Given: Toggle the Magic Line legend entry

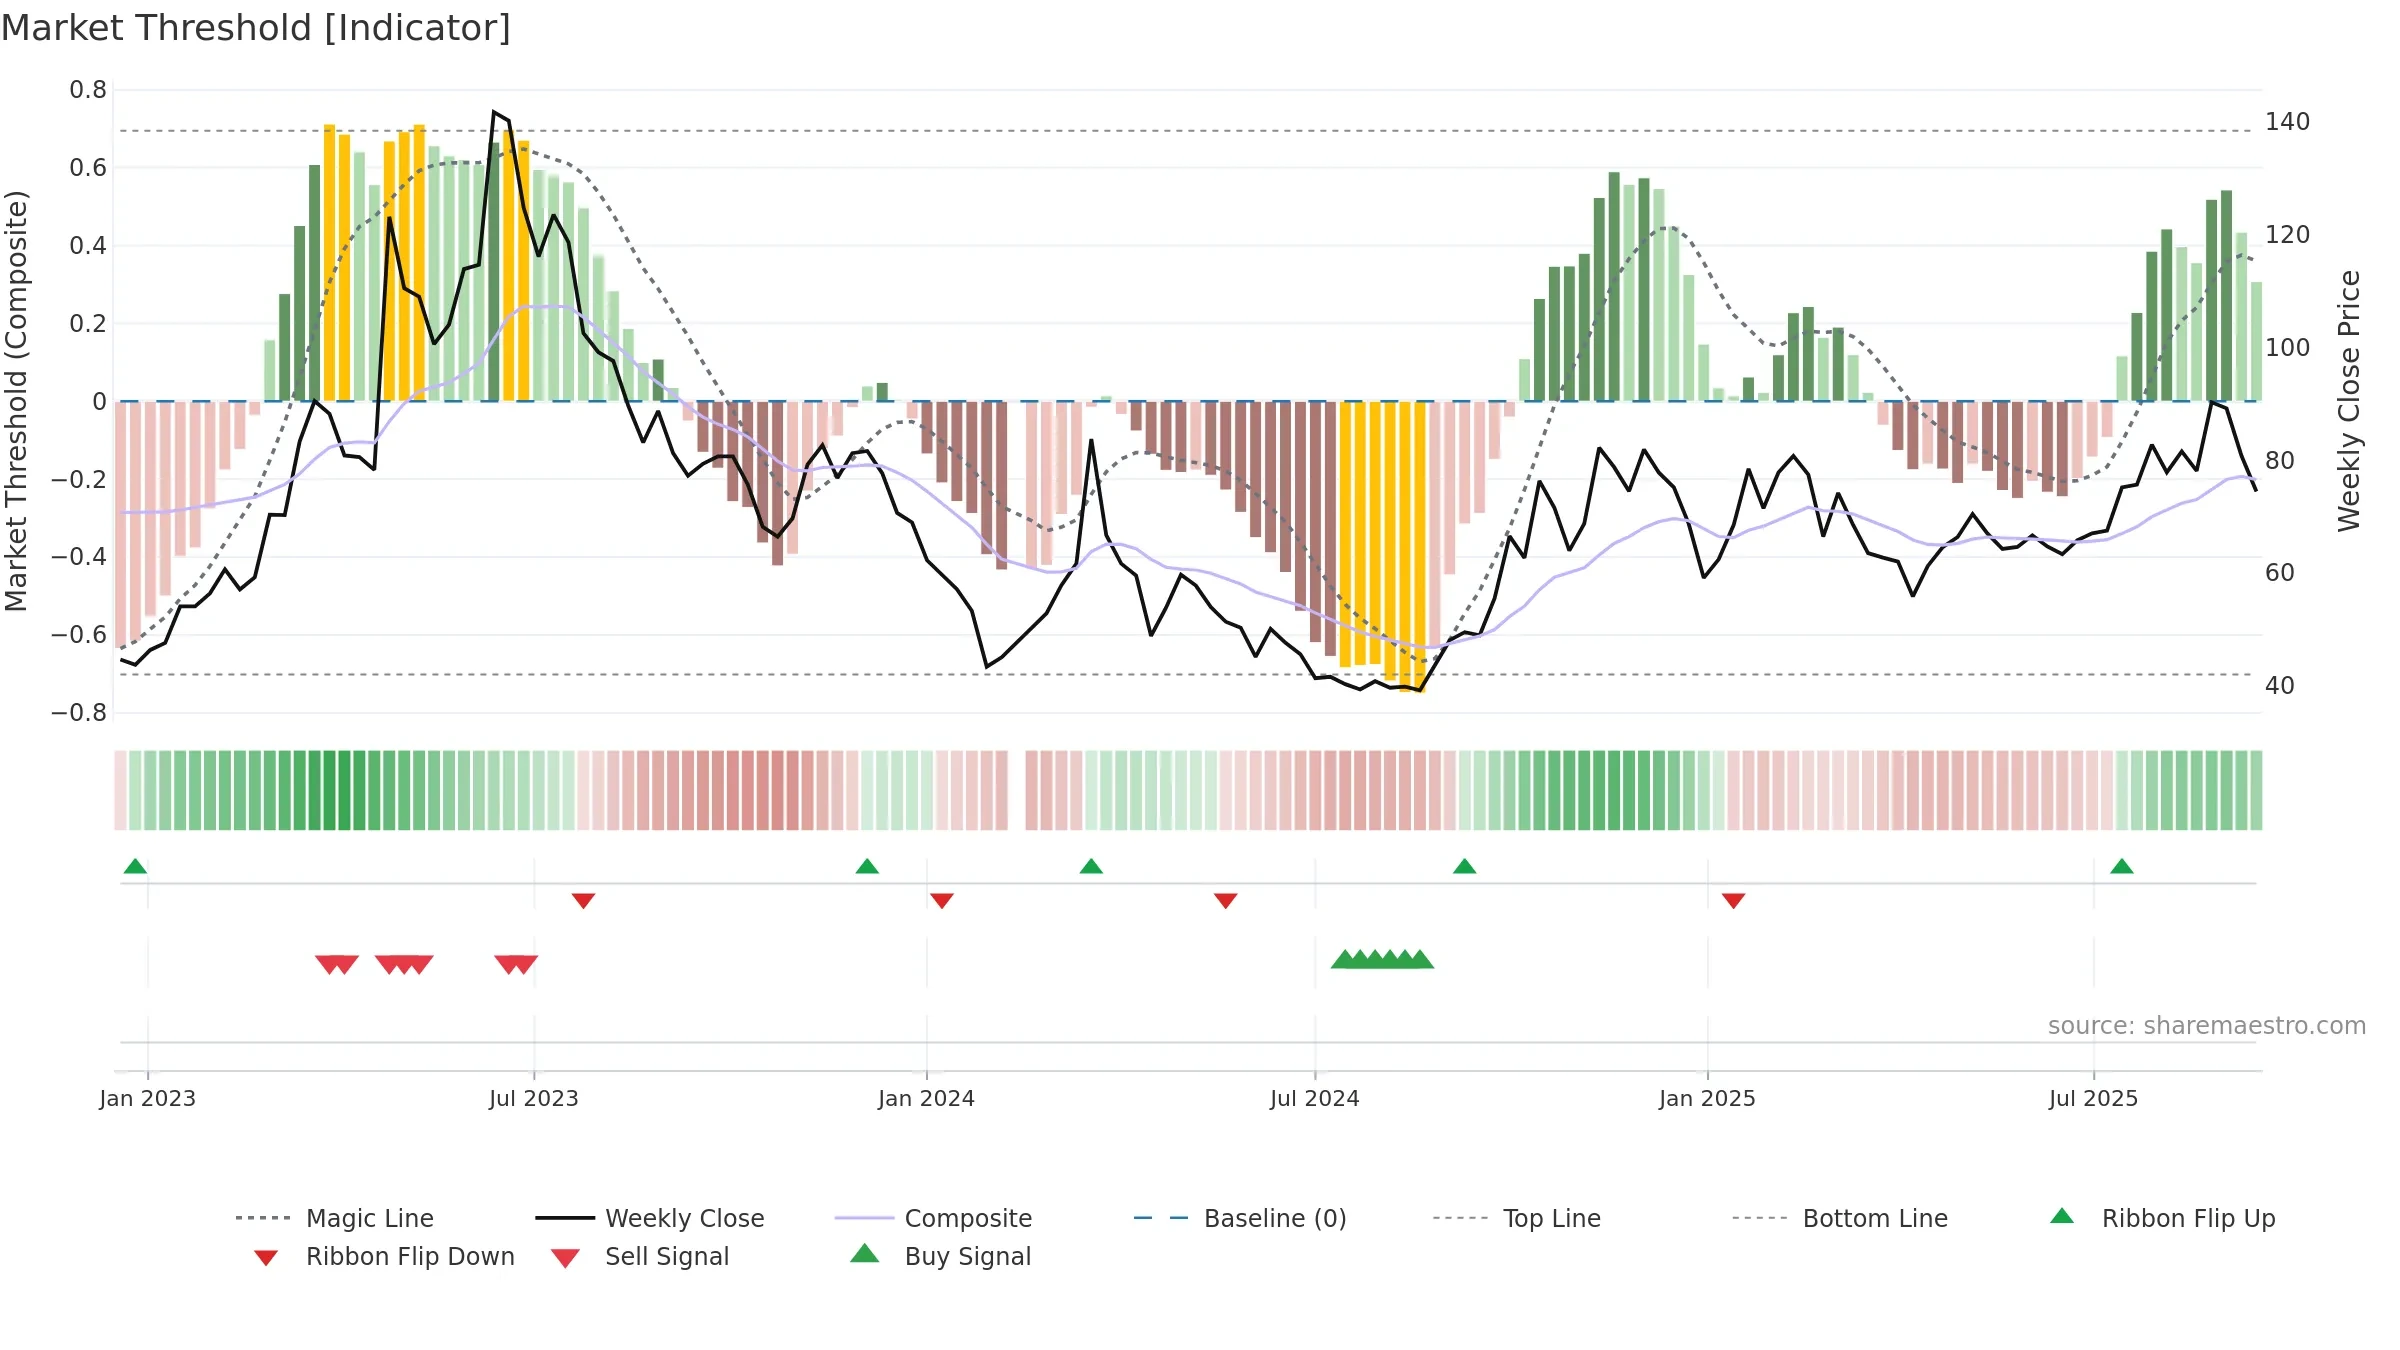Looking at the screenshot, I should (334, 1218).
